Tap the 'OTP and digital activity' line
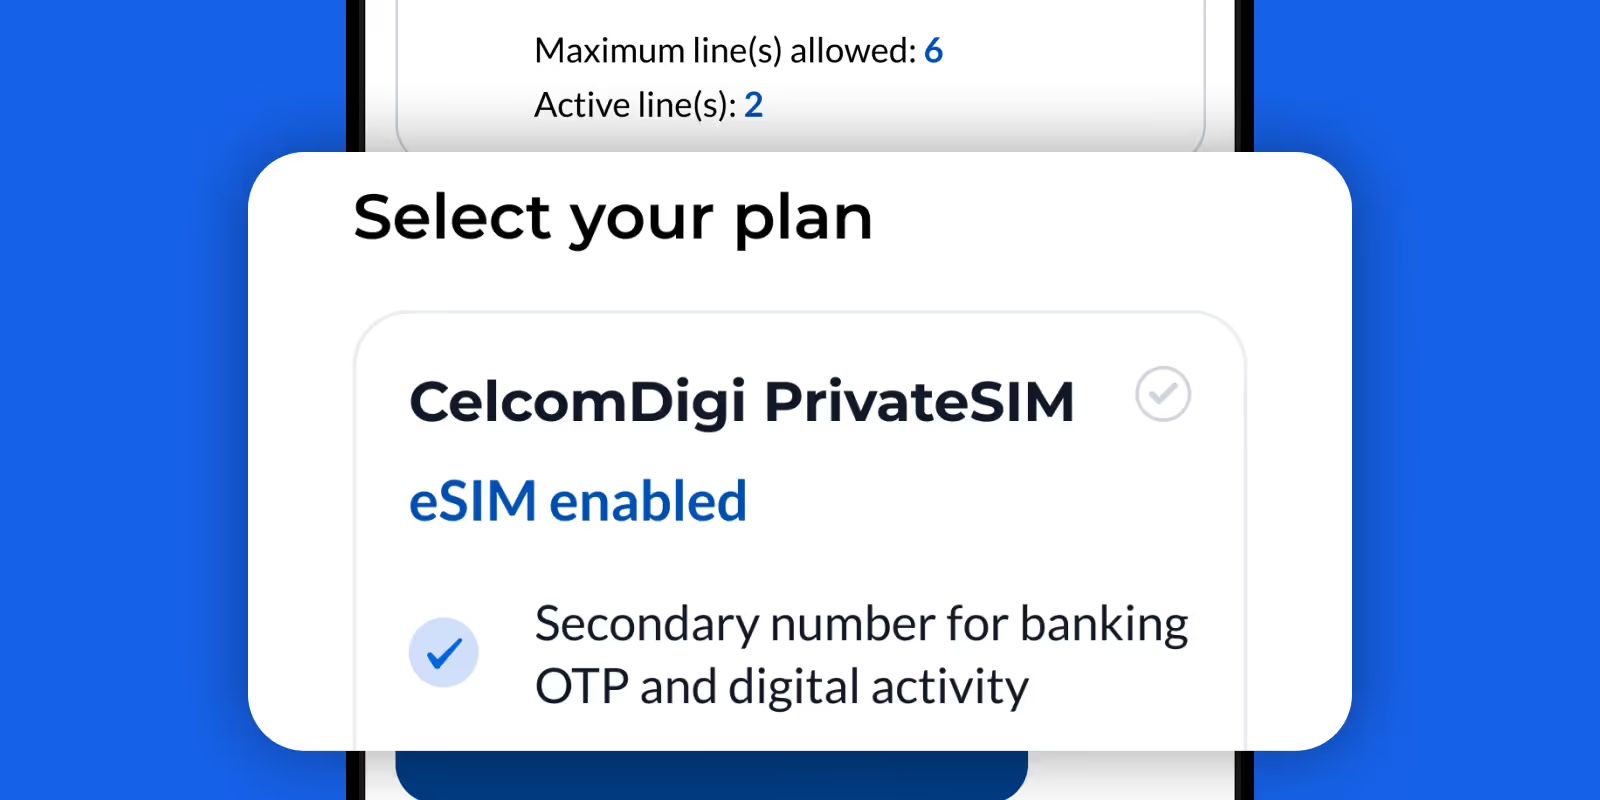Image resolution: width=1600 pixels, height=800 pixels. tap(782, 687)
